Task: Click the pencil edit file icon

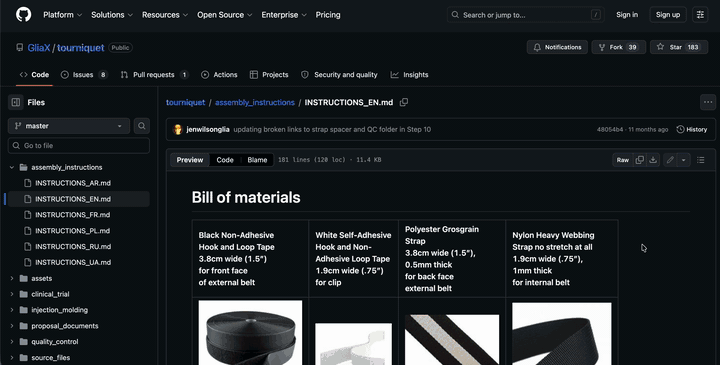Action: (x=670, y=160)
